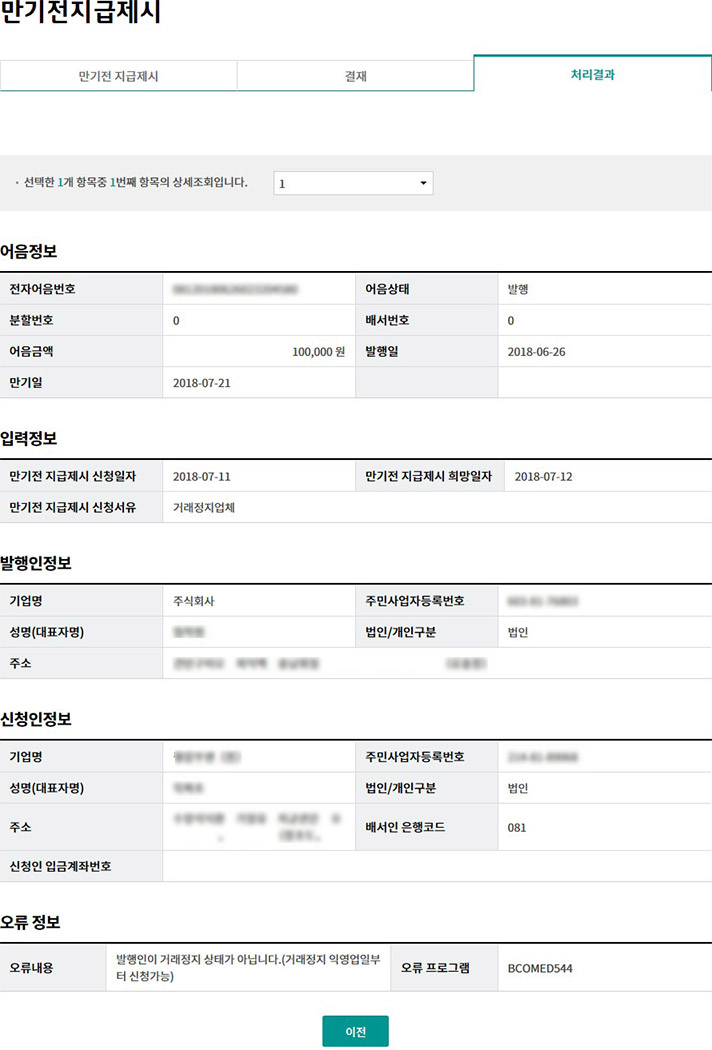The height and width of the screenshot is (1050, 712).
Task: Click the 신청서유 value 거래정지업체
Action: (x=204, y=507)
